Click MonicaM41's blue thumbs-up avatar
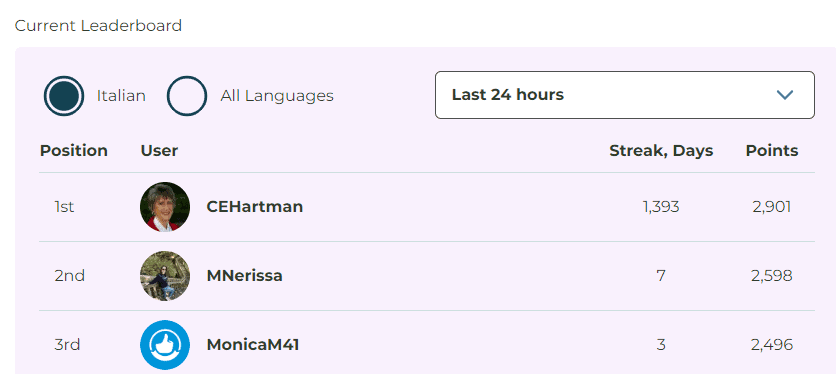The image size is (836, 374). 165,345
